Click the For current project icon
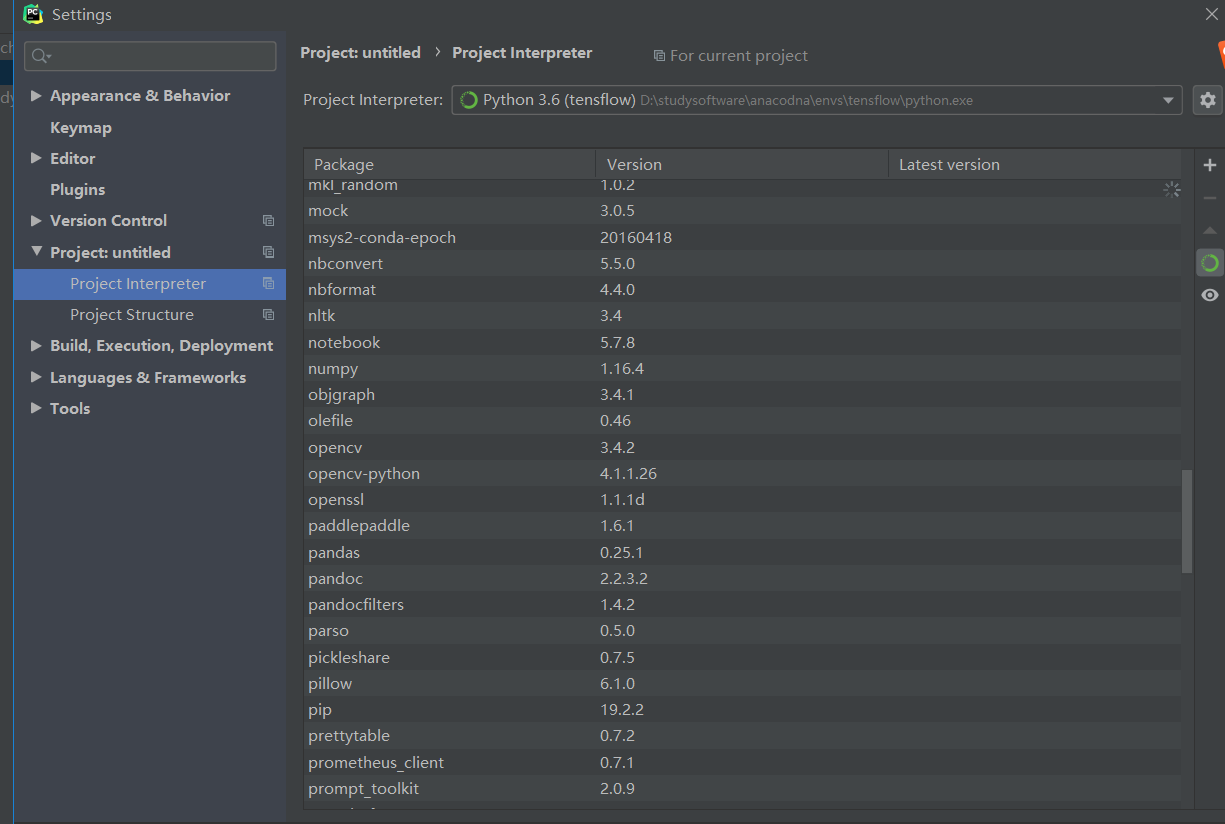This screenshot has height=824, width=1225. pos(659,56)
